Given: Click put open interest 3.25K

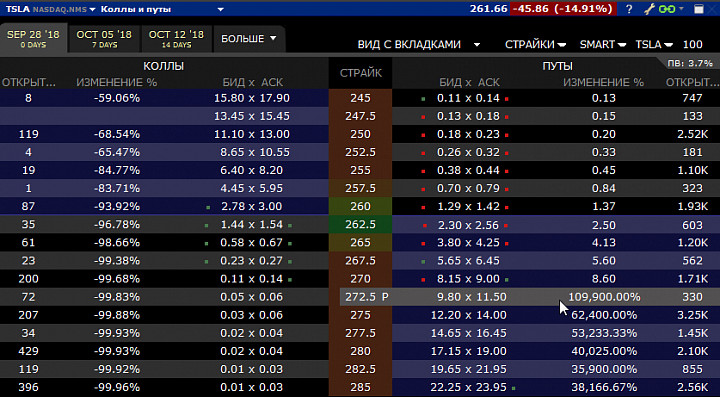Looking at the screenshot, I should pyautogui.click(x=692, y=315).
